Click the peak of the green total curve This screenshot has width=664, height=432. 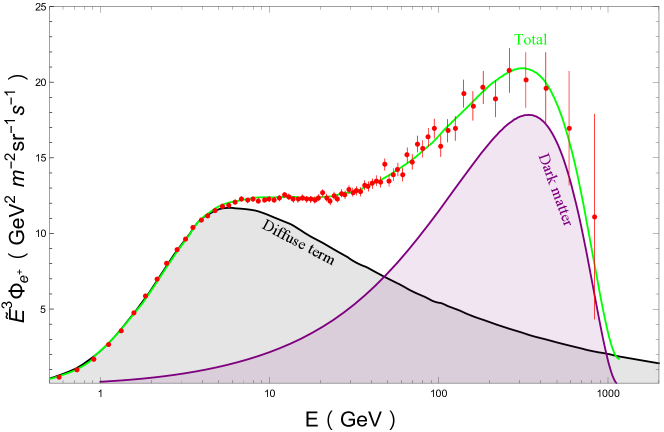523,68
